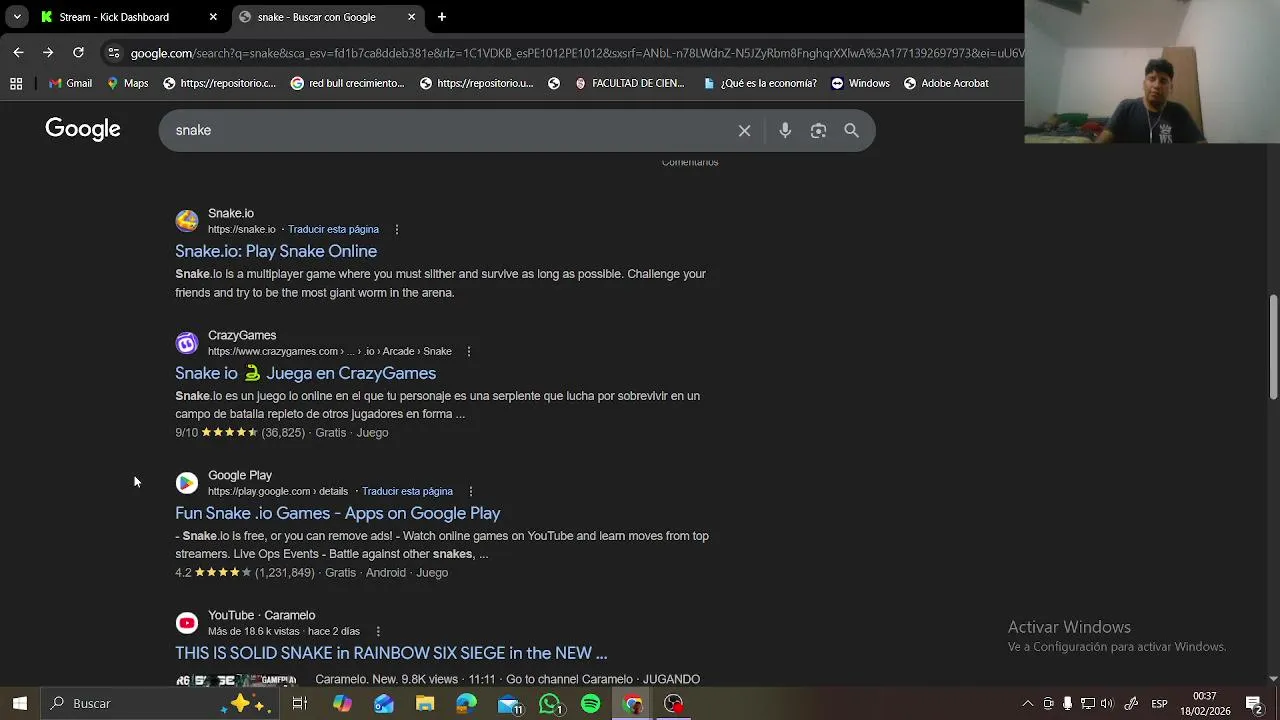
Task: View site information icon in address bar
Action: [114, 53]
